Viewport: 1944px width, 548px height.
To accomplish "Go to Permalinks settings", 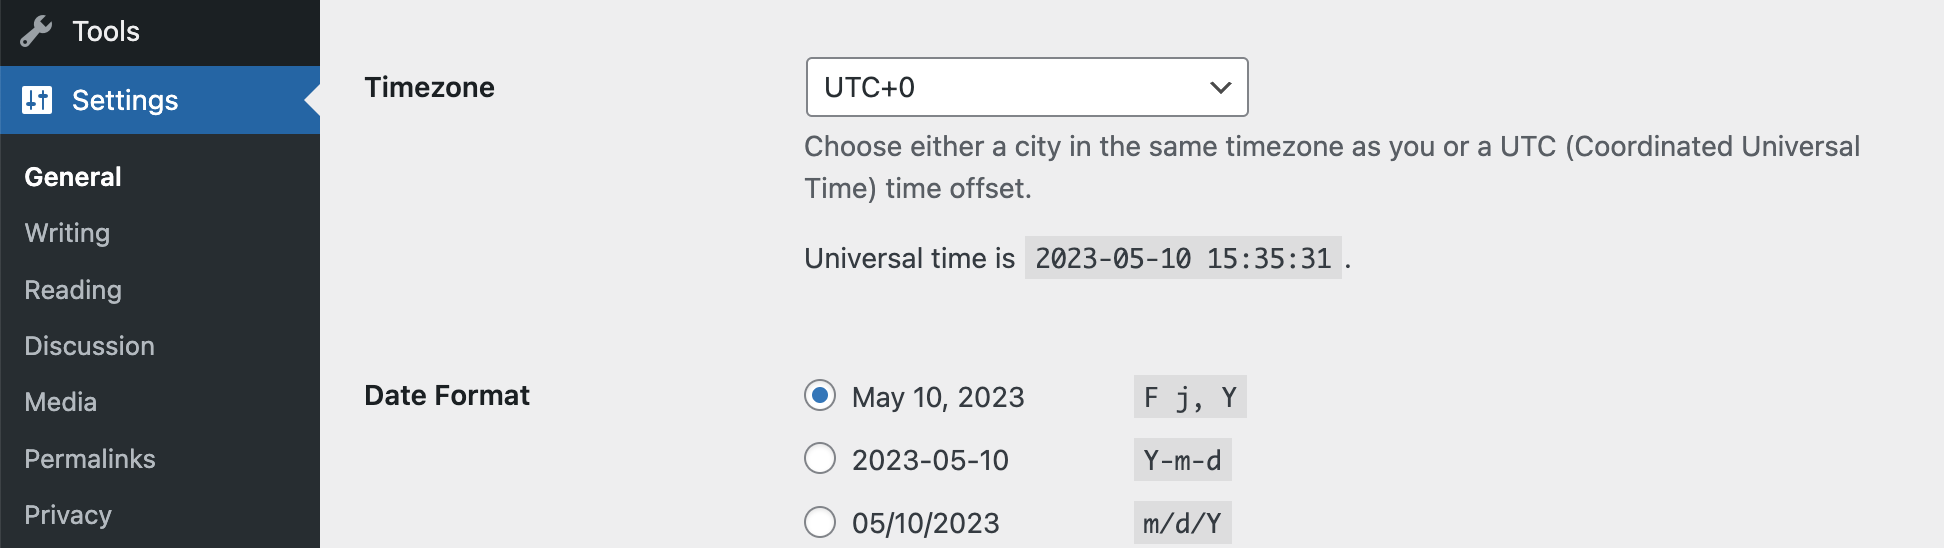I will pyautogui.click(x=89, y=459).
